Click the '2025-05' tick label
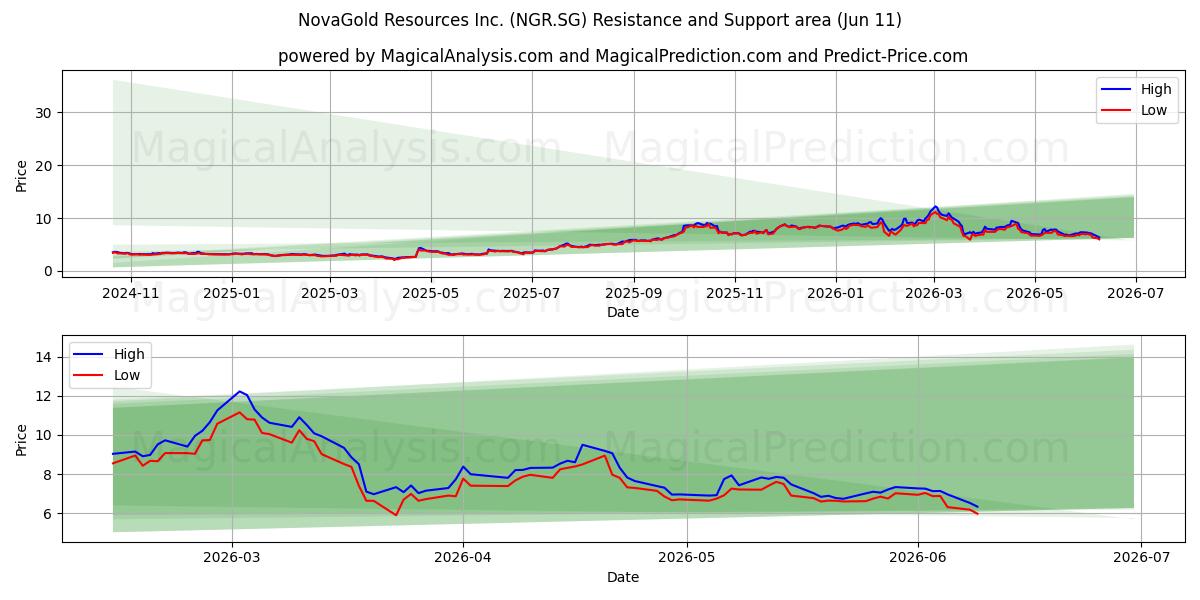Viewport: 1200px width, 600px height. (430, 293)
